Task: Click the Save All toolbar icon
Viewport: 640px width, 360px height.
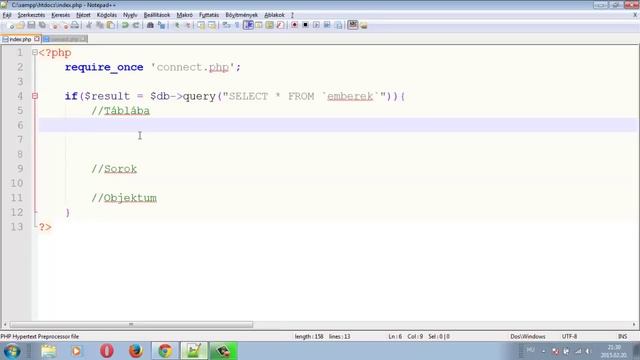Action: 42,25
